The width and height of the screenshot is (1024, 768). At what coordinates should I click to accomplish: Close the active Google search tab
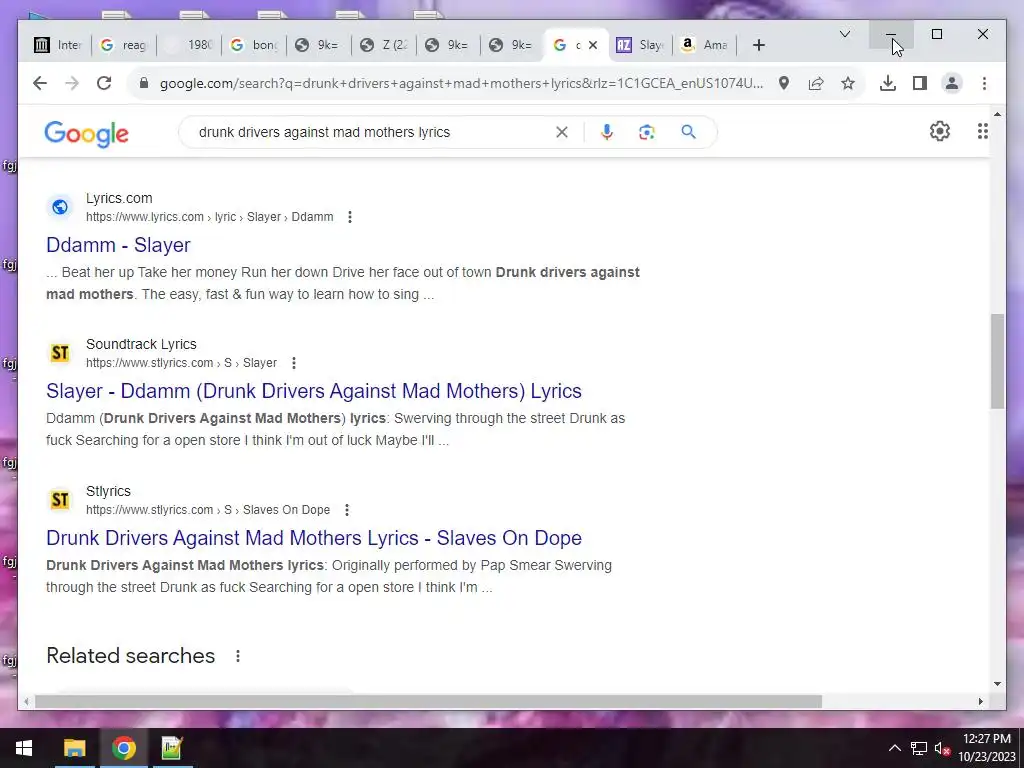[x=593, y=45]
